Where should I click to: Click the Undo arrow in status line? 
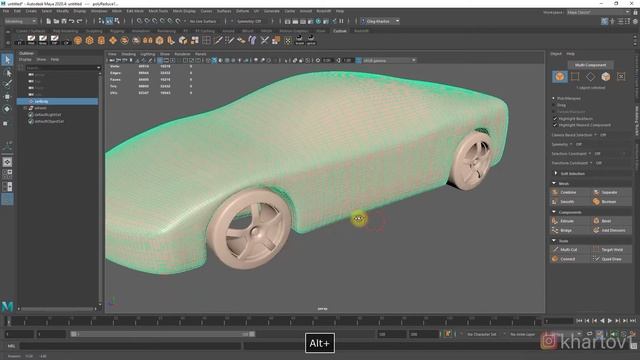[72, 21]
